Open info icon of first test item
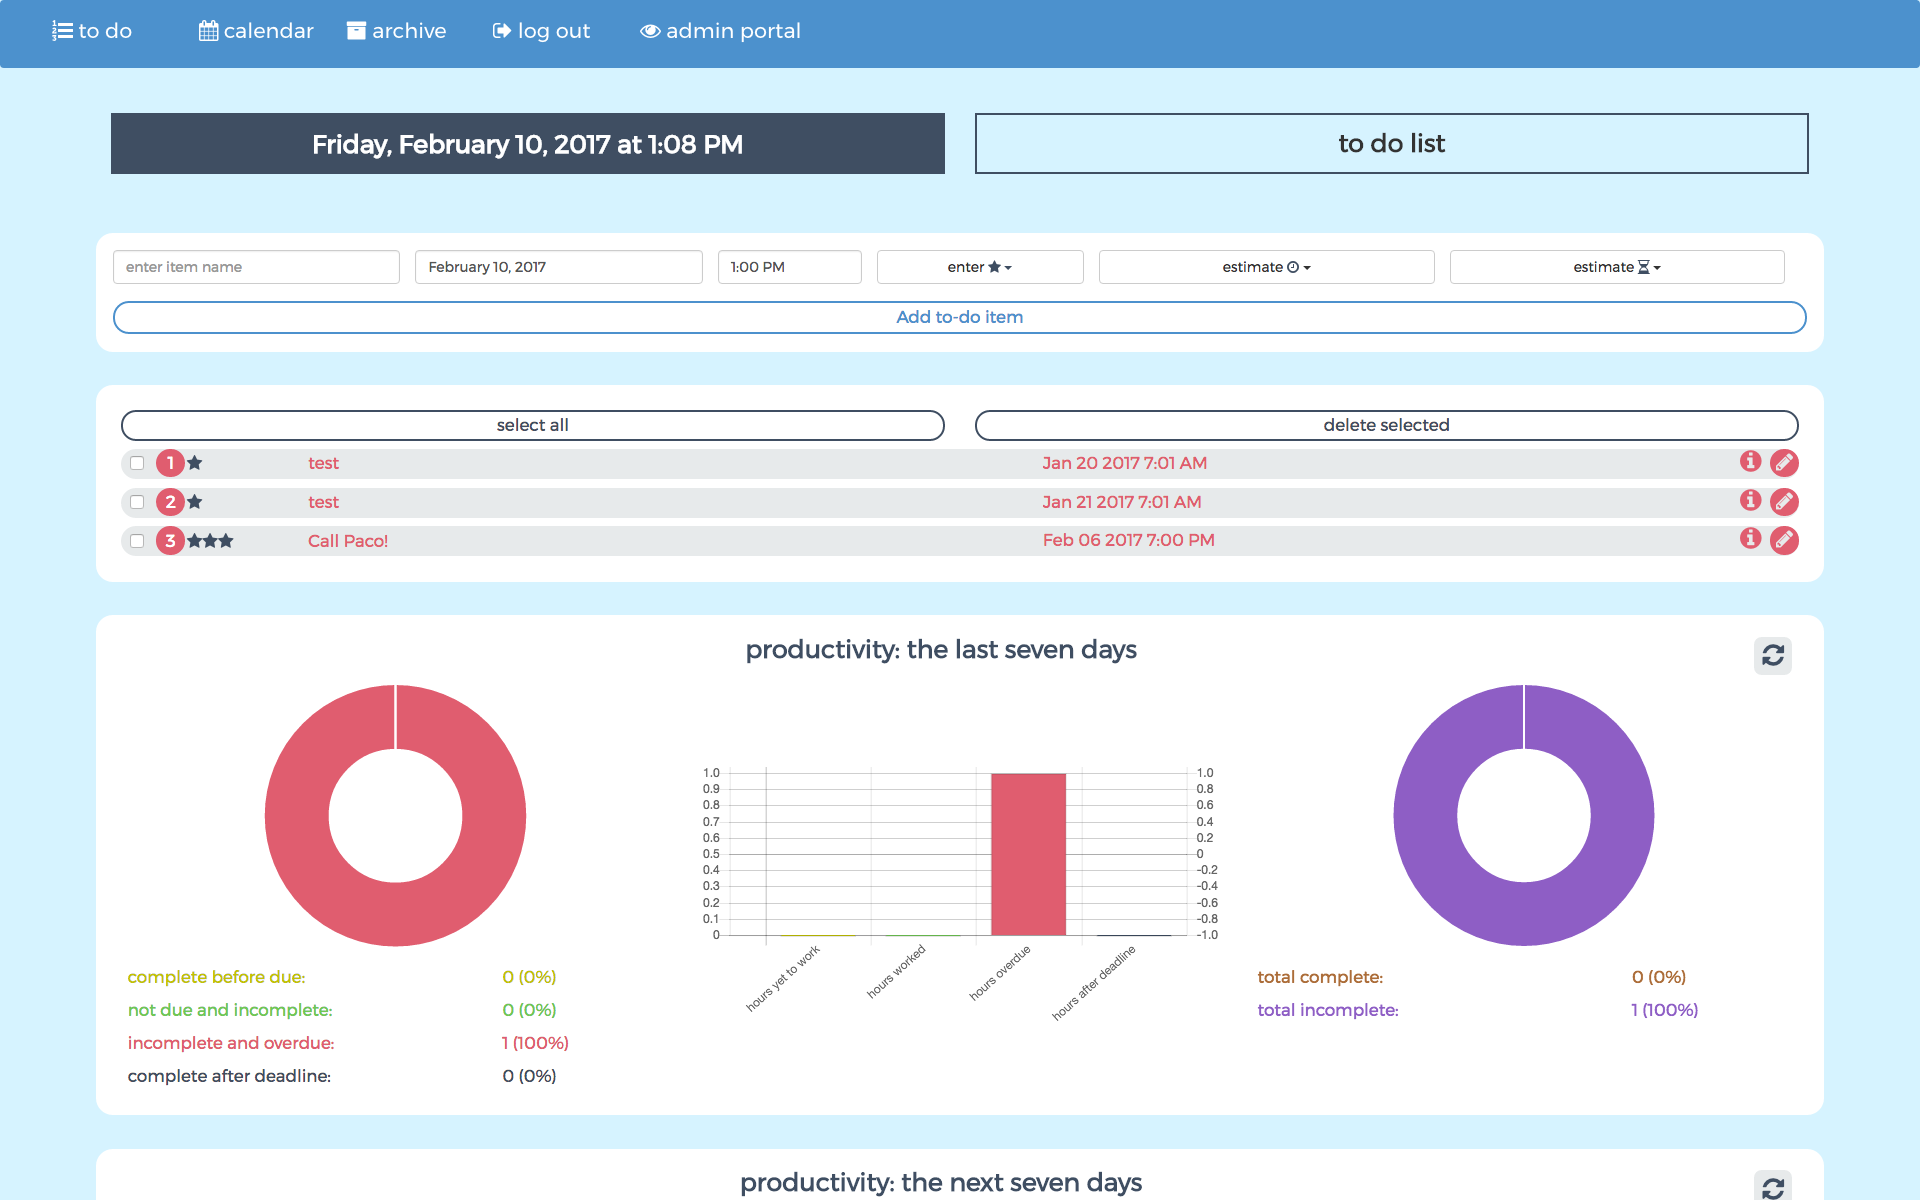Viewport: 1920px width, 1200px height. click(x=1750, y=461)
